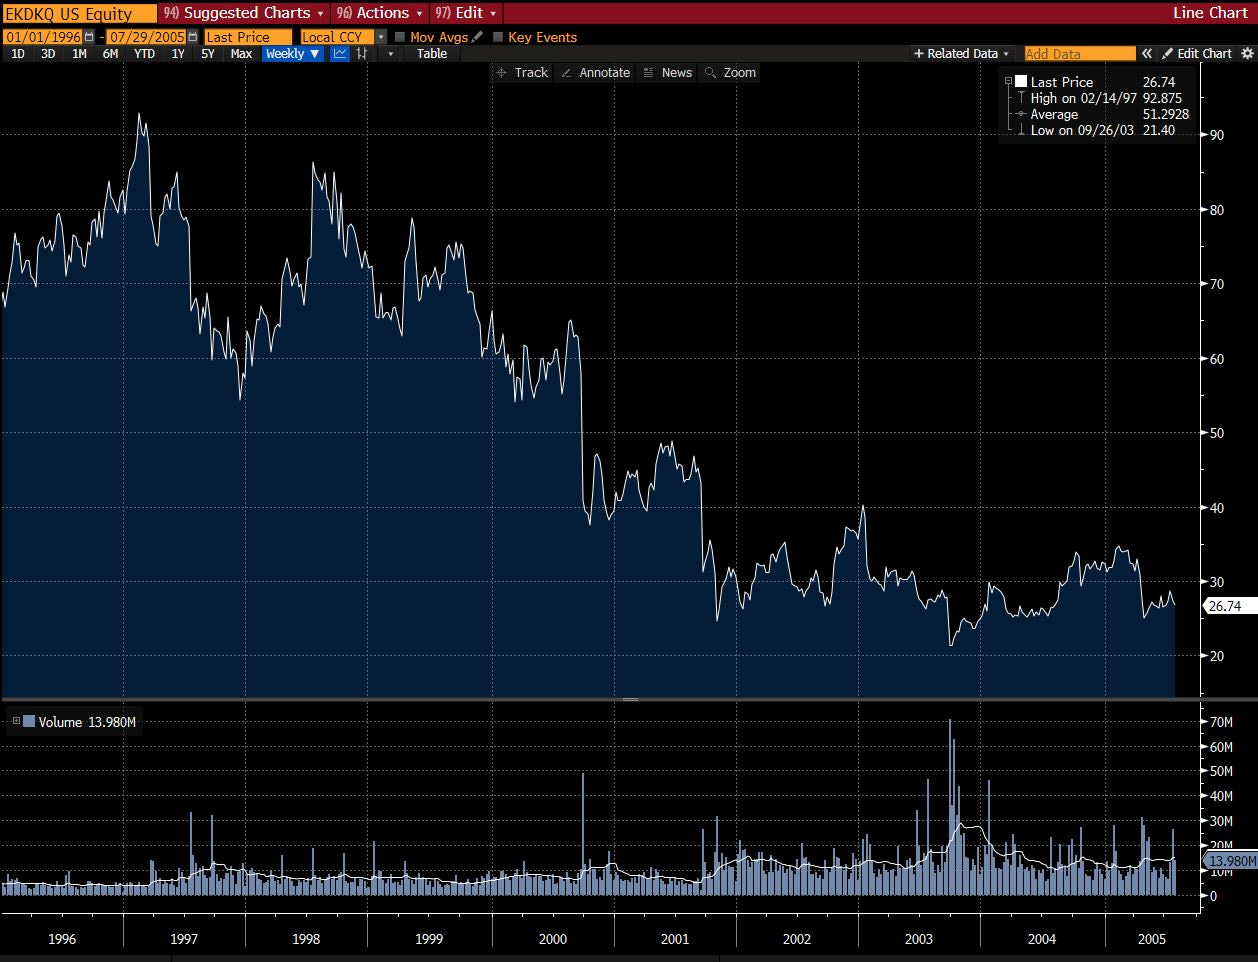Image resolution: width=1258 pixels, height=962 pixels.
Task: Click the 13.980M volume axis label
Action: tap(1230, 861)
